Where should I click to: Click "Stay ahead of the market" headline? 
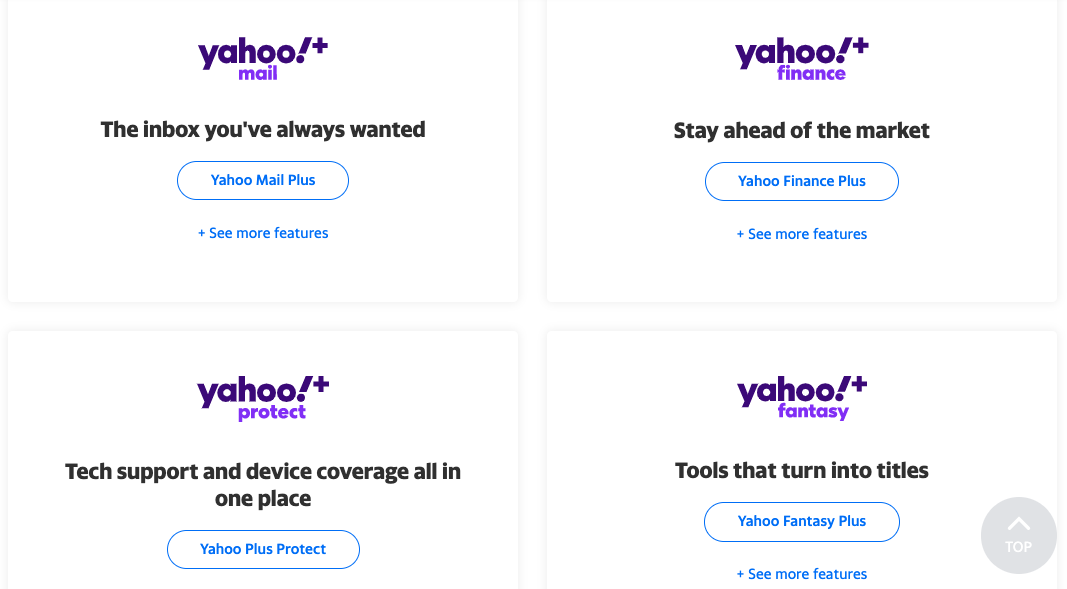[x=801, y=130]
